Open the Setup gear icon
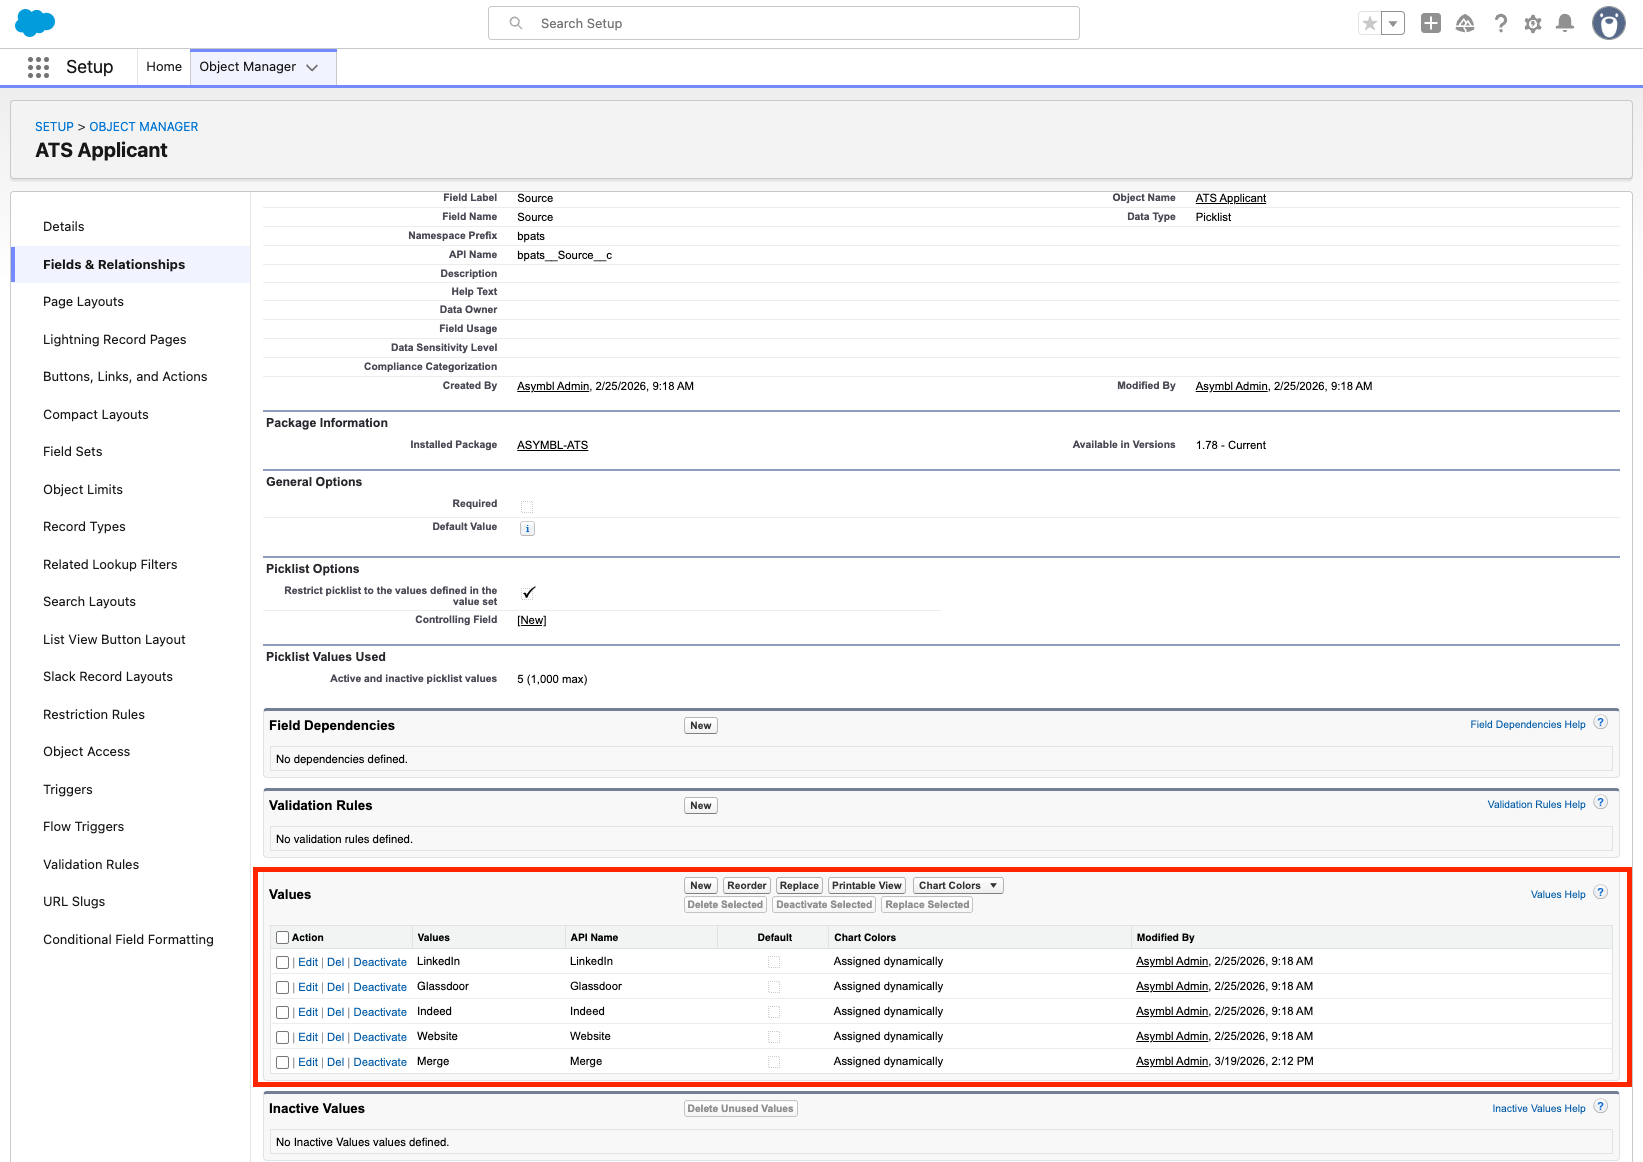 click(x=1533, y=24)
